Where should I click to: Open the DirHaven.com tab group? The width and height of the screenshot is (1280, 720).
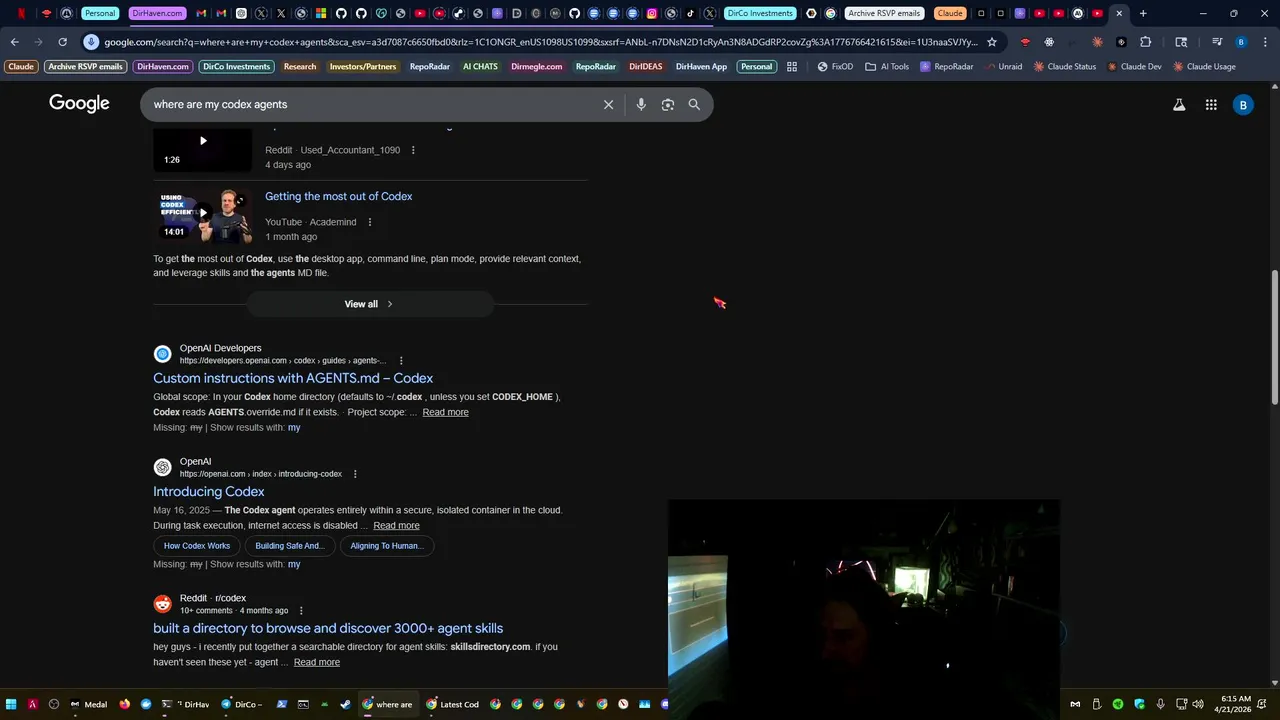[x=157, y=13]
